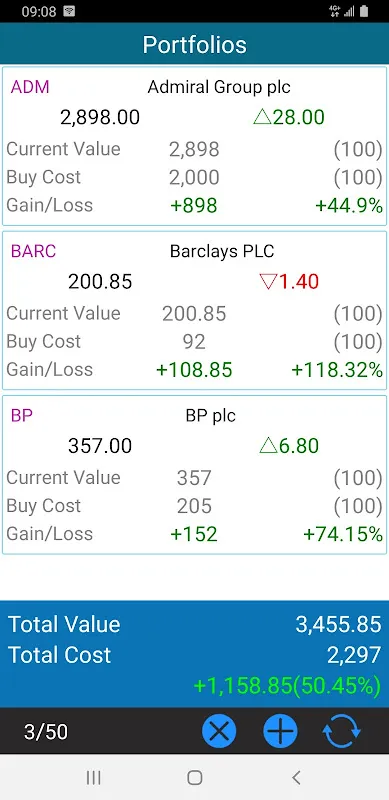The height and width of the screenshot is (800, 389).
Task: Tap the plus add stock icon
Action: click(280, 732)
